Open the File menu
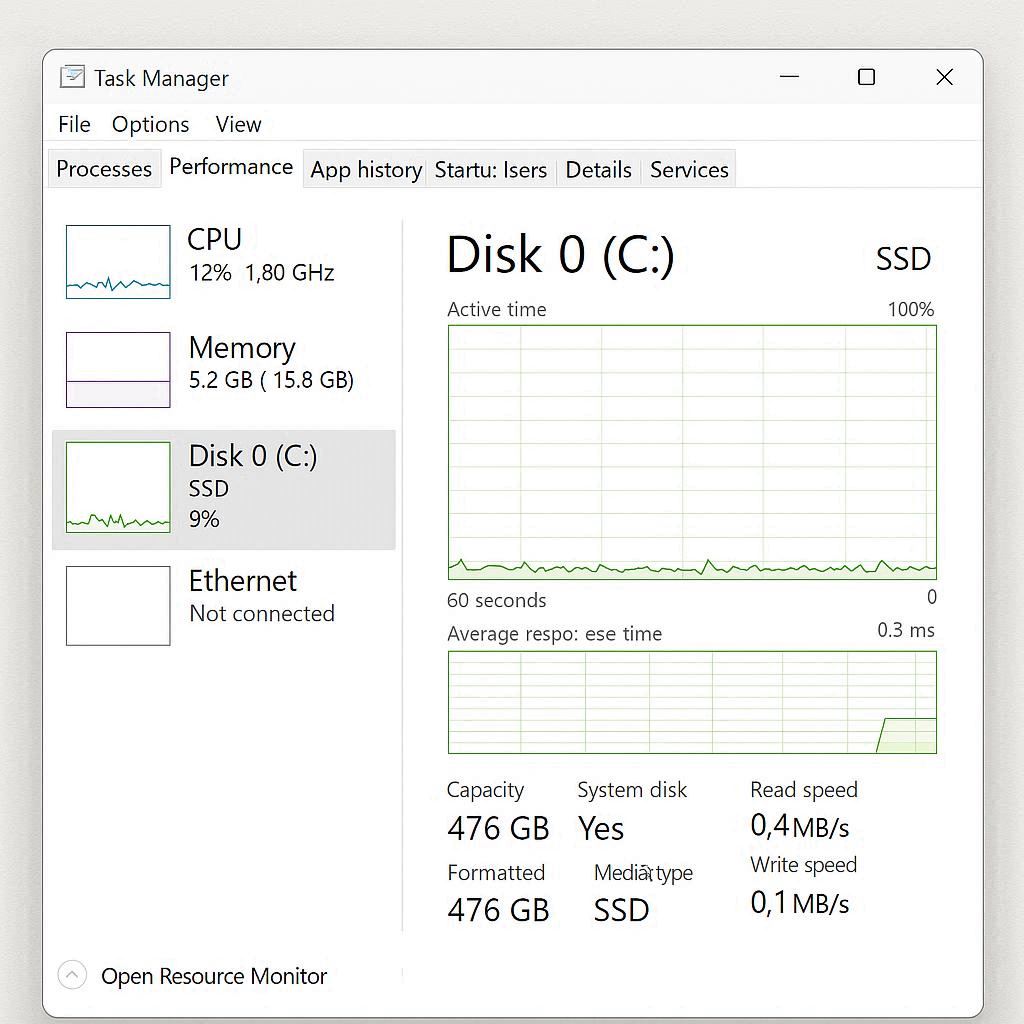The image size is (1024, 1024). click(74, 124)
